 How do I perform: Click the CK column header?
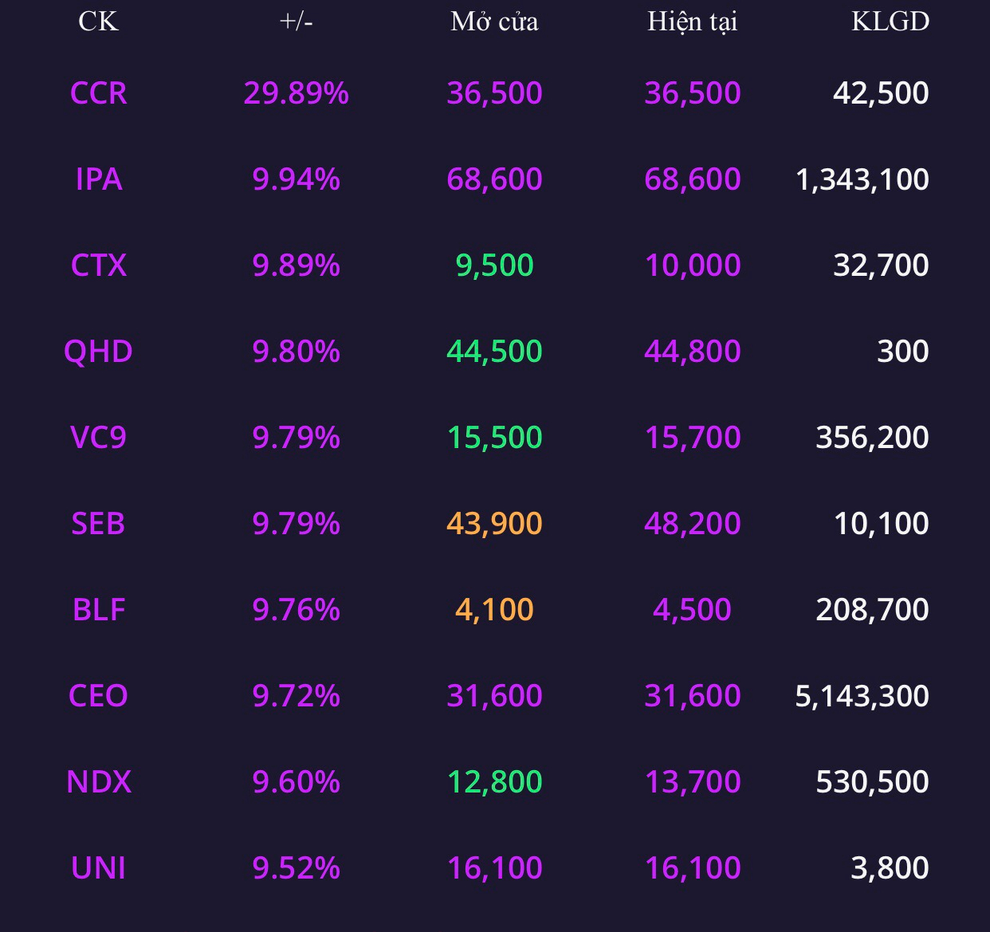pyautogui.click(x=98, y=21)
